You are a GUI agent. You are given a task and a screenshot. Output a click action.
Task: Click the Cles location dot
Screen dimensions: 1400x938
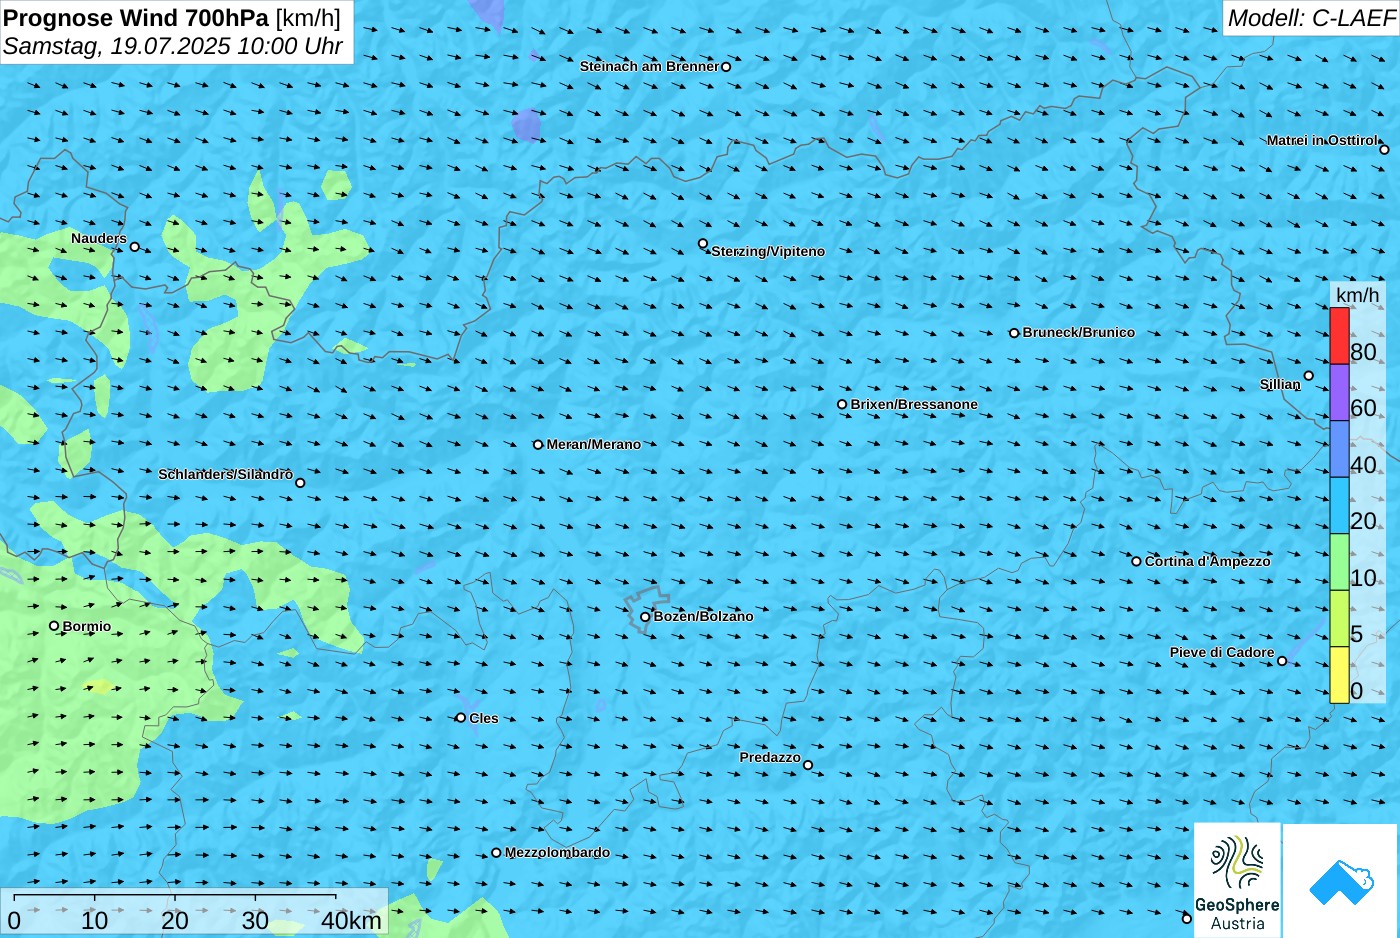461,718
